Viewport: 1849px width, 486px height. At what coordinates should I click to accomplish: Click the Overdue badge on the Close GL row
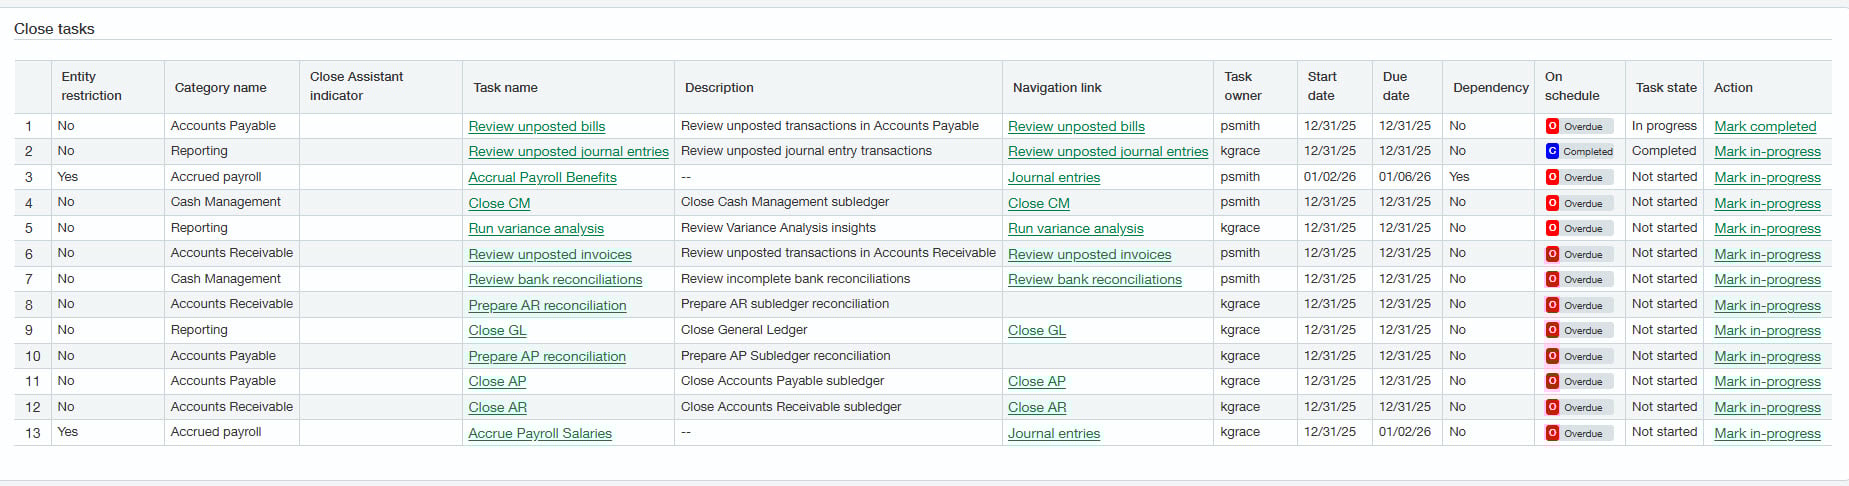coord(1578,331)
